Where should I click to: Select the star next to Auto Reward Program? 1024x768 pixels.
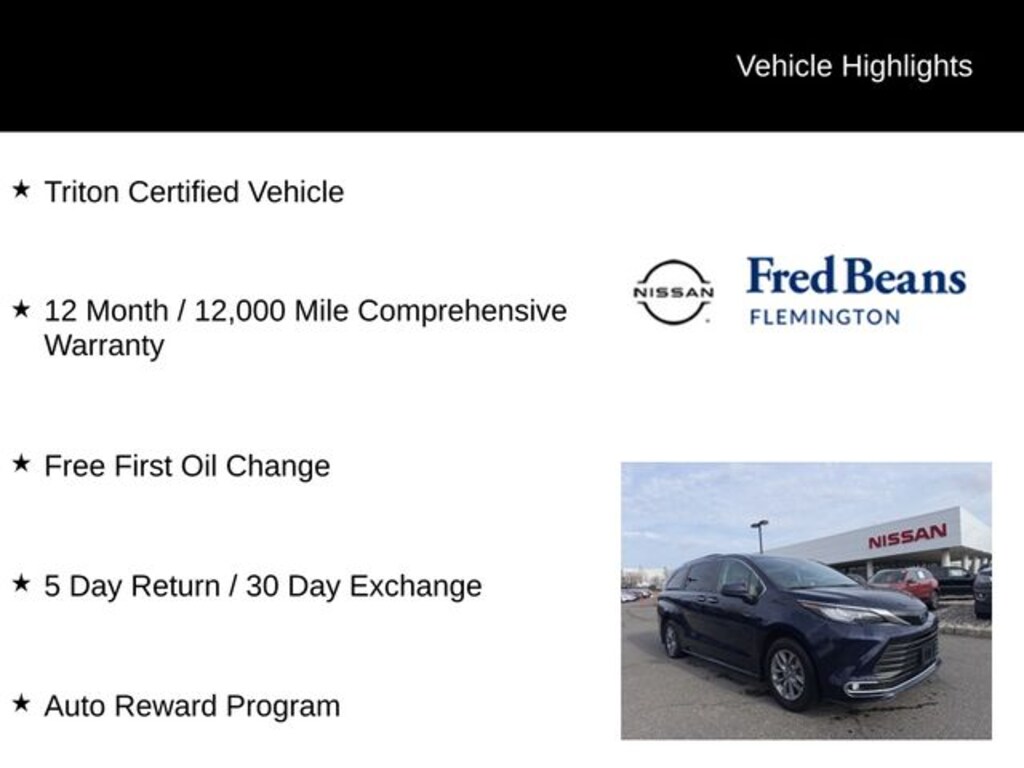tap(20, 704)
